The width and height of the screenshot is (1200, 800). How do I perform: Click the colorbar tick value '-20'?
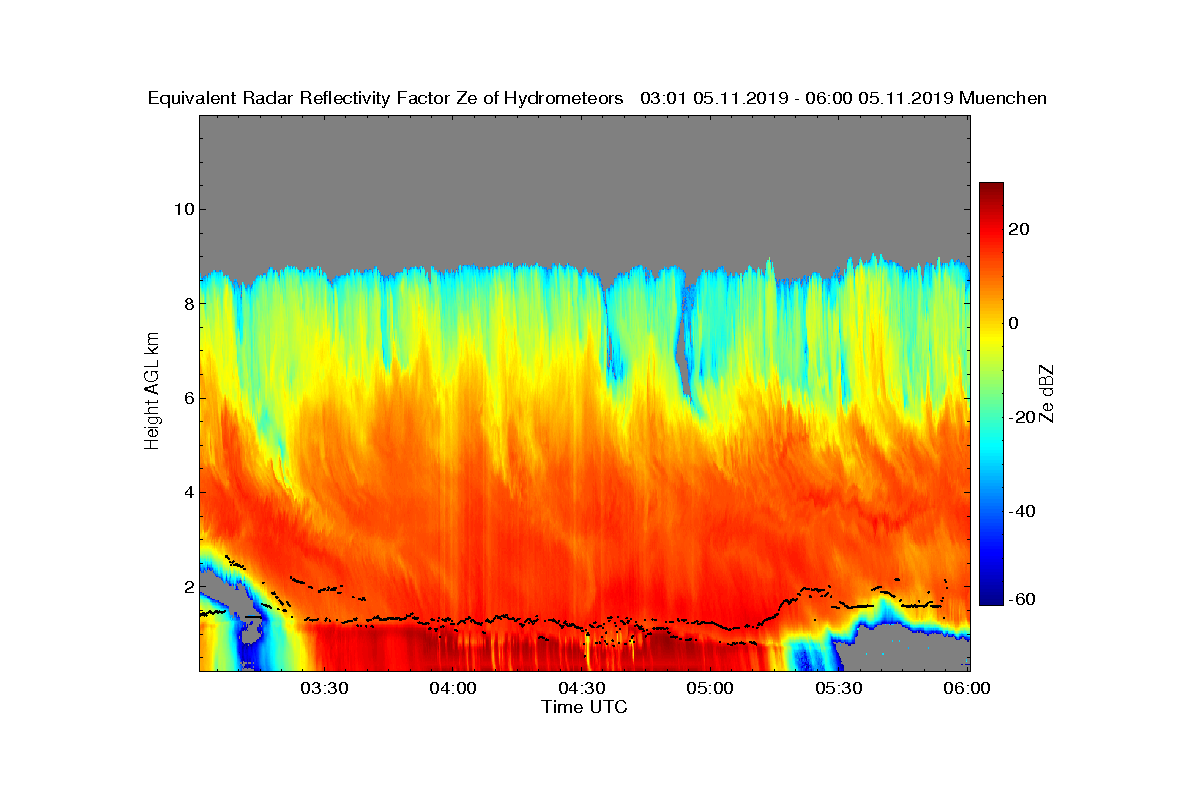tap(1020, 418)
